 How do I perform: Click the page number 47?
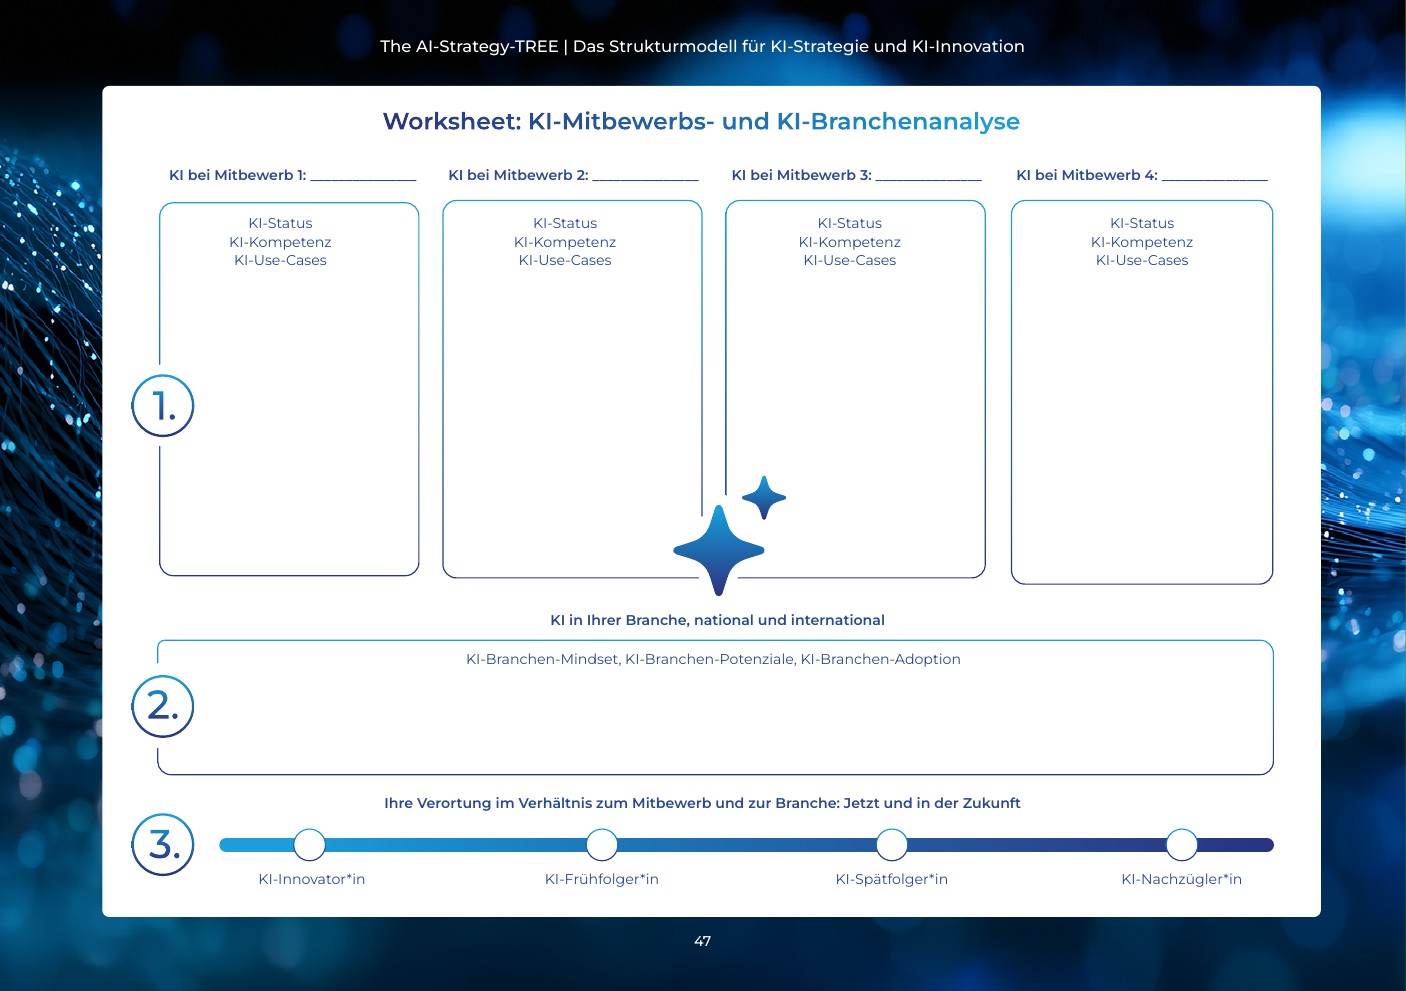click(x=703, y=941)
